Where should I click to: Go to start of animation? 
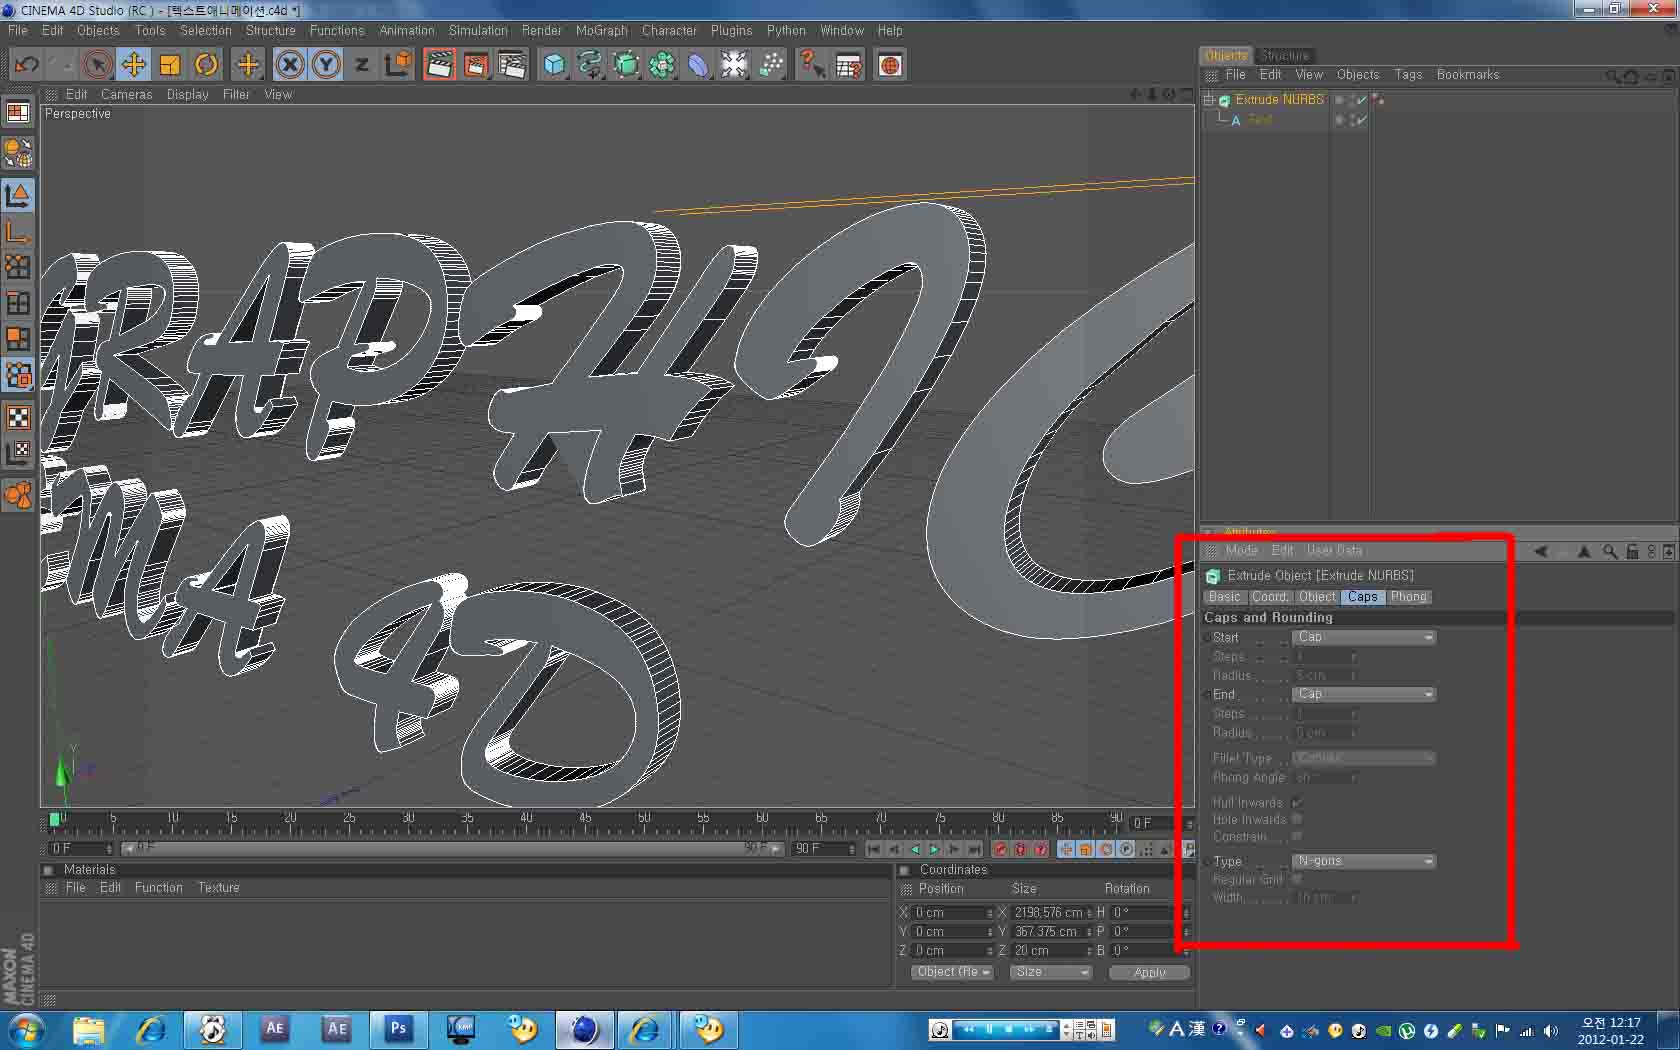pos(874,849)
